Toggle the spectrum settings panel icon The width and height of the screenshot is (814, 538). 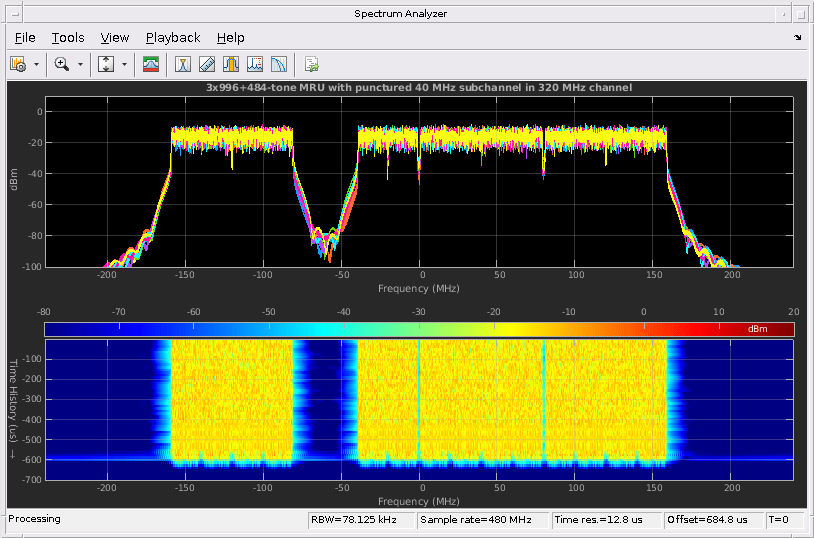[151, 64]
